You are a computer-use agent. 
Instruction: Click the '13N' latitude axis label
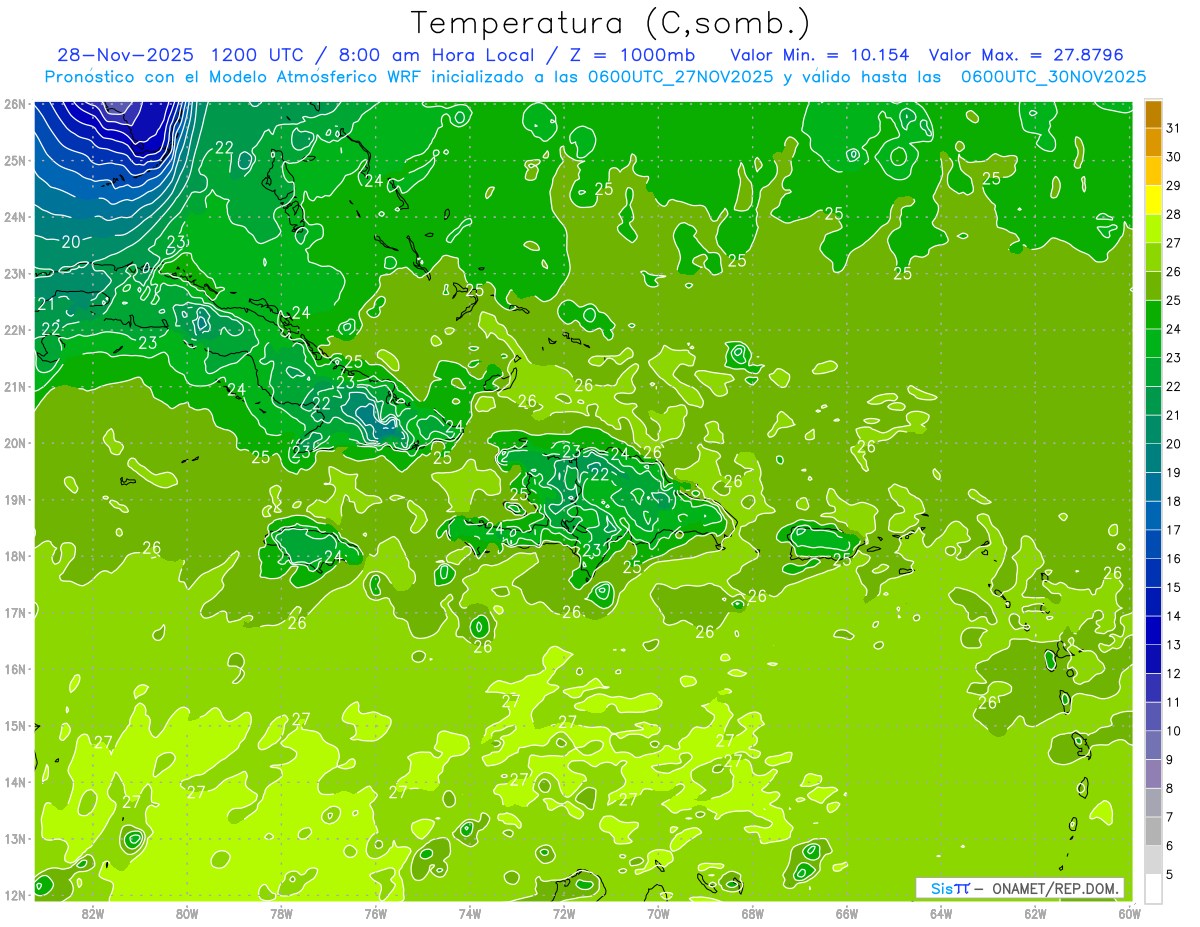[x=15, y=838]
